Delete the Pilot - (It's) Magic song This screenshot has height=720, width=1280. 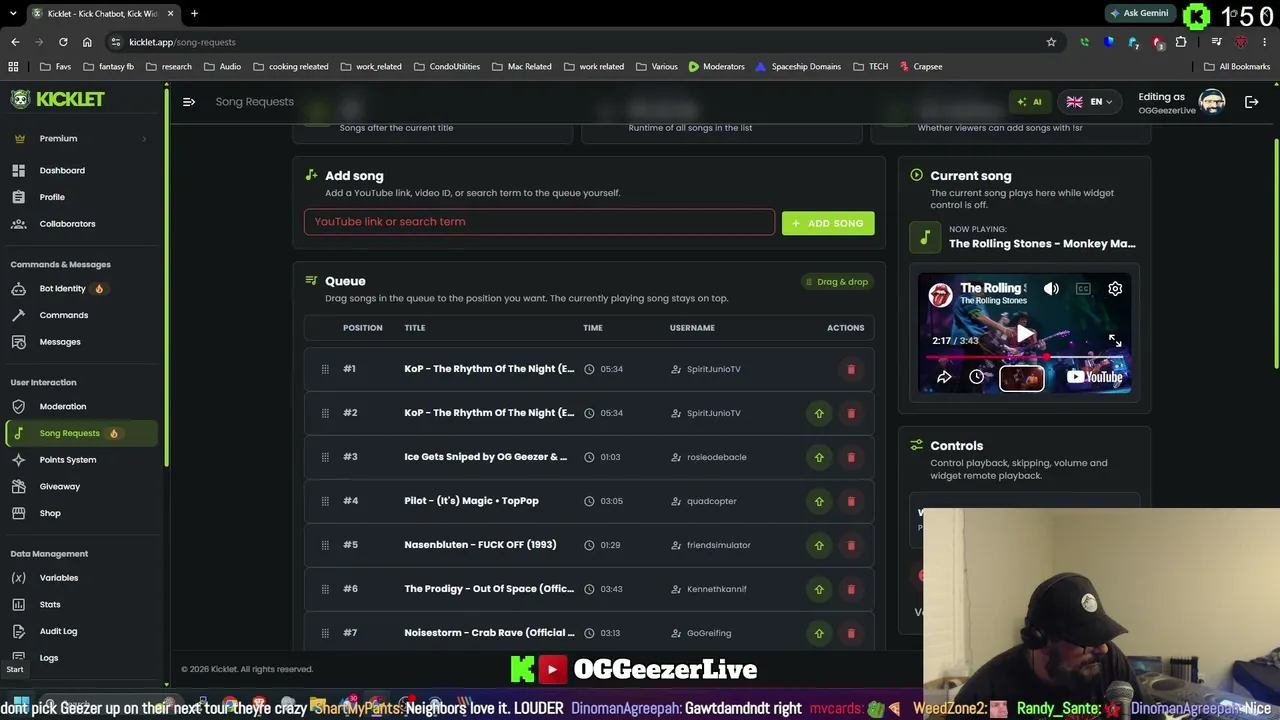pyautogui.click(x=851, y=501)
